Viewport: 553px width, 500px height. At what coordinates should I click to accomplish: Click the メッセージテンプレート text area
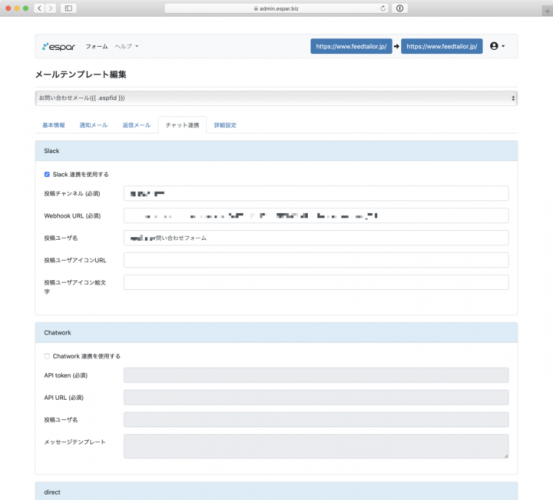pyautogui.click(x=316, y=446)
